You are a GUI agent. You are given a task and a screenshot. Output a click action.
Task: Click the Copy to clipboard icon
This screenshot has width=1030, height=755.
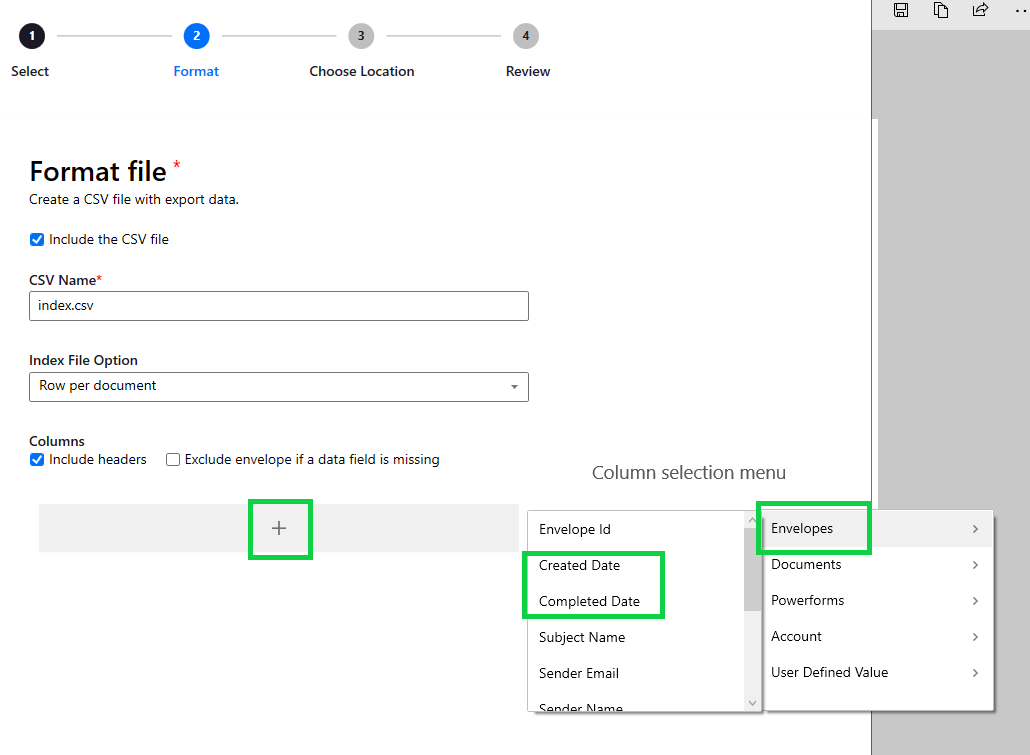(x=941, y=10)
